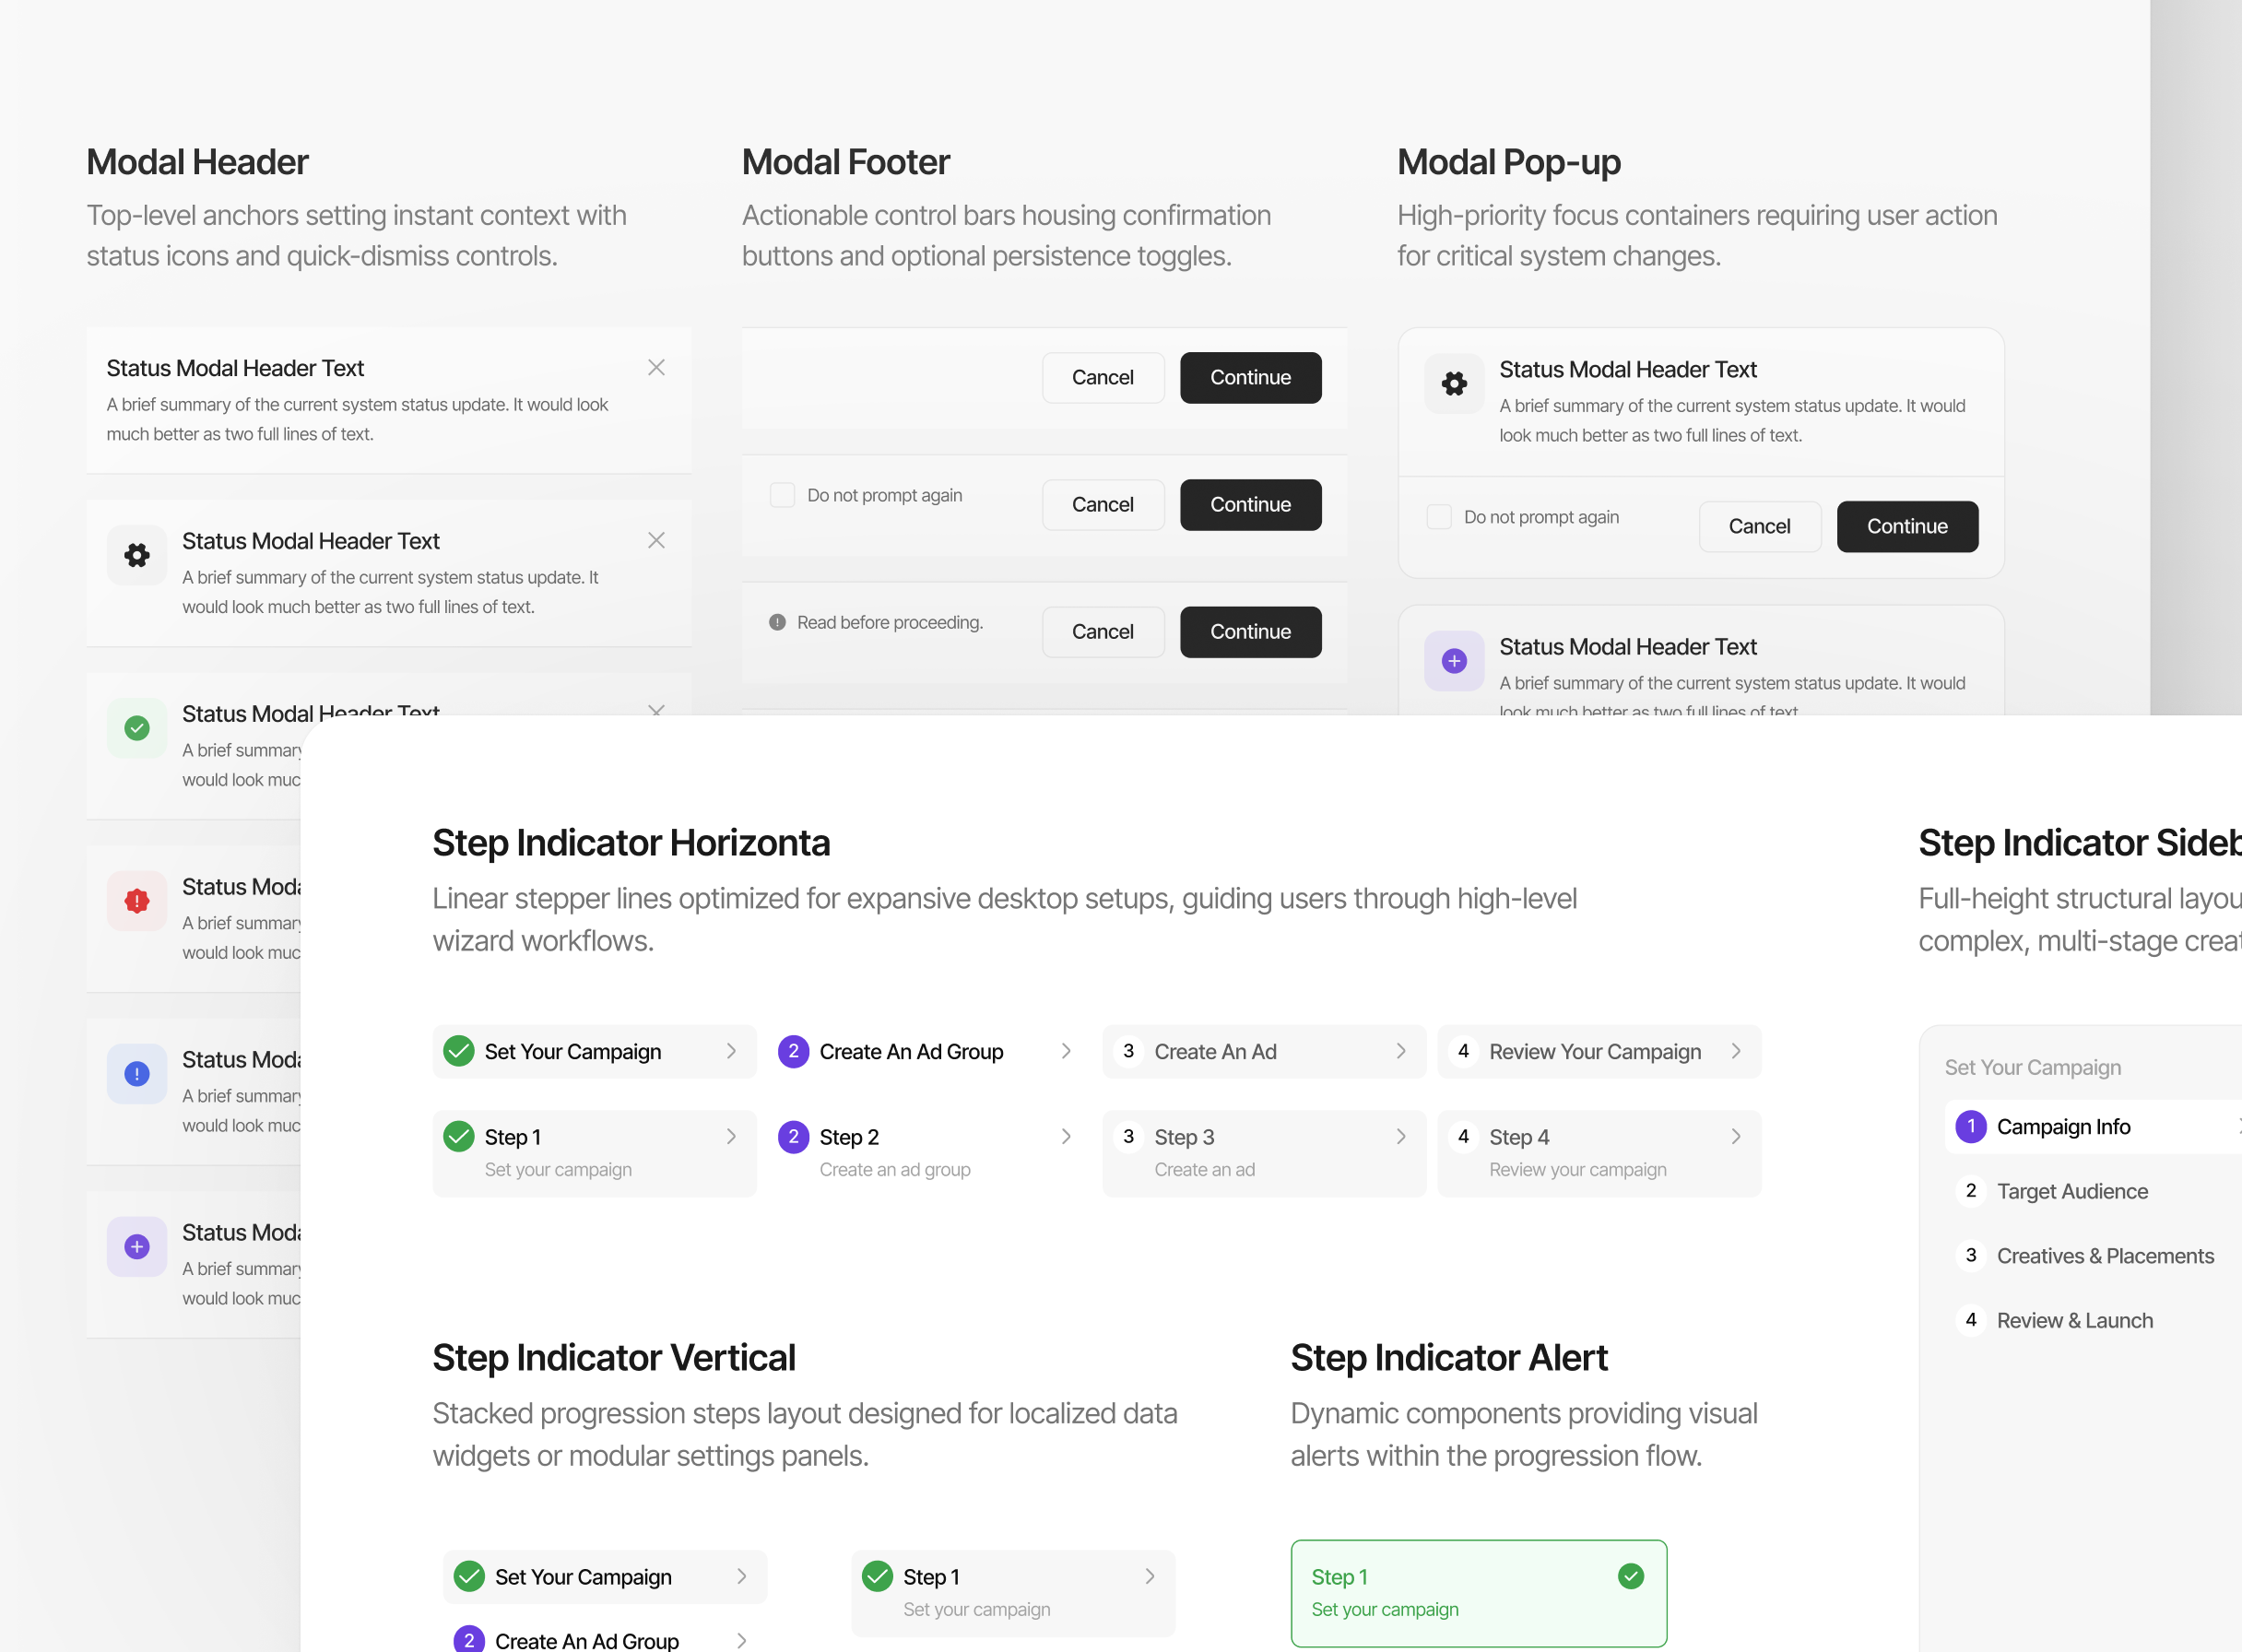Viewport: 2242px width, 1652px height.
Task: Click green check on horizontal Step 1 card
Action: click(x=459, y=1136)
